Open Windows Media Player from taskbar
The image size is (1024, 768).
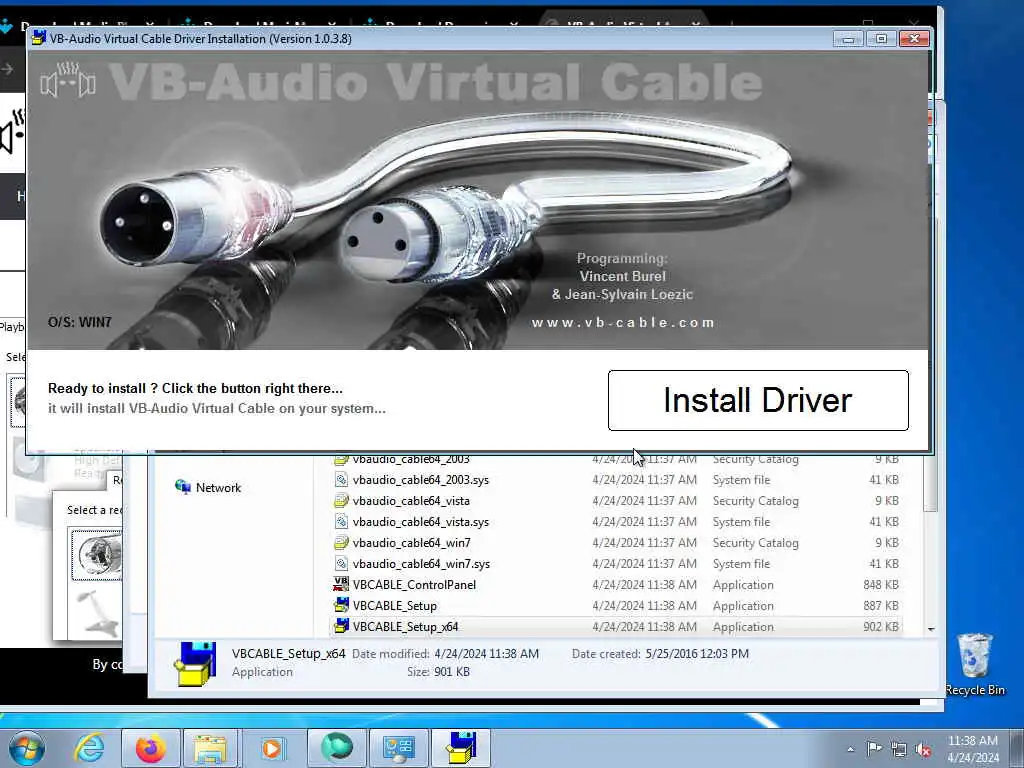point(273,748)
